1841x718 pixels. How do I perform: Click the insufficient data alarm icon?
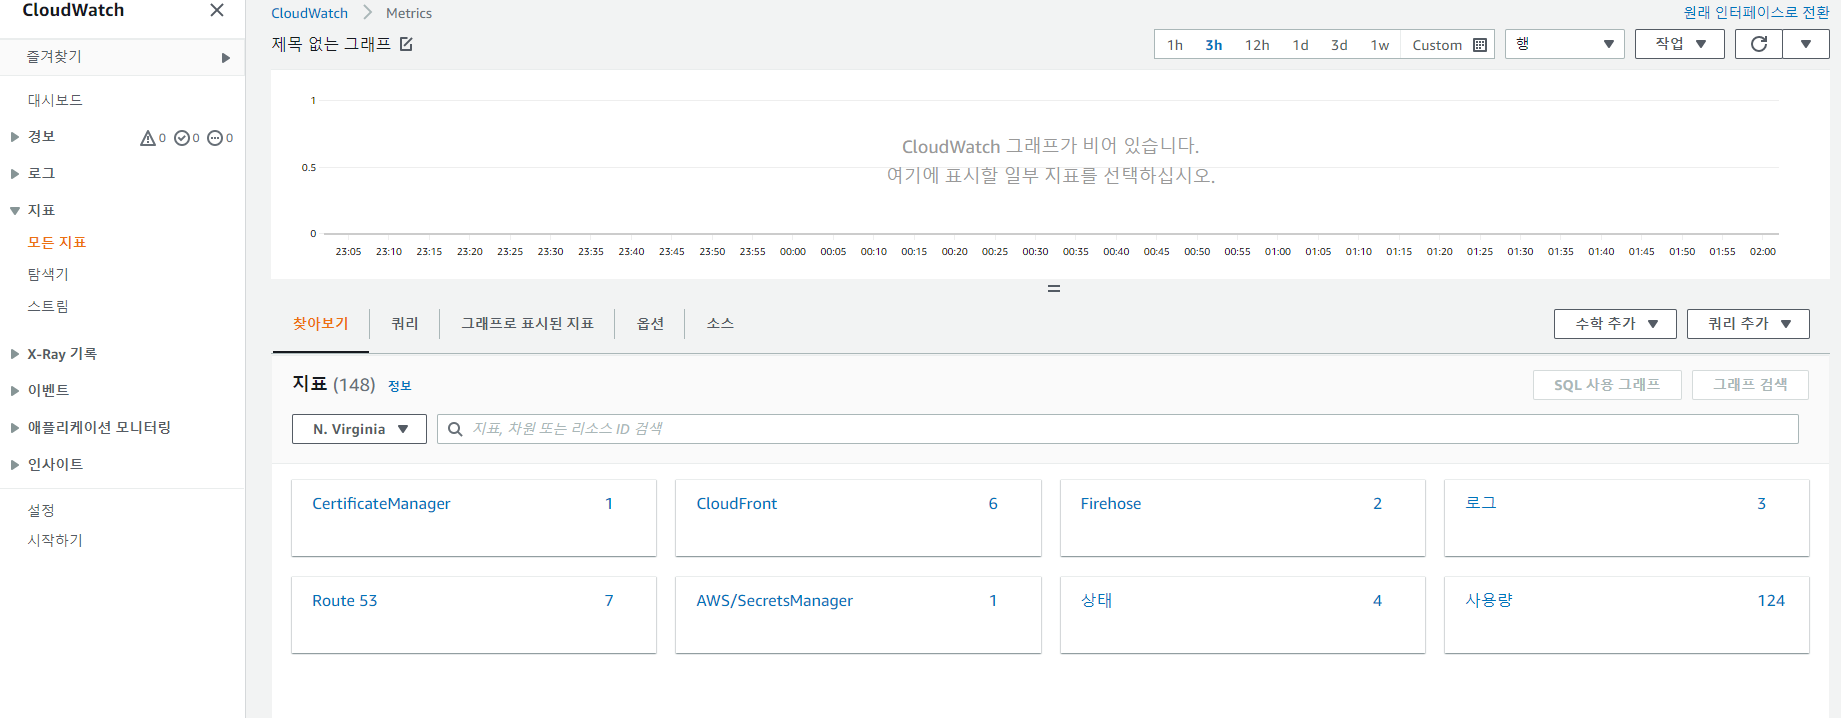point(215,138)
